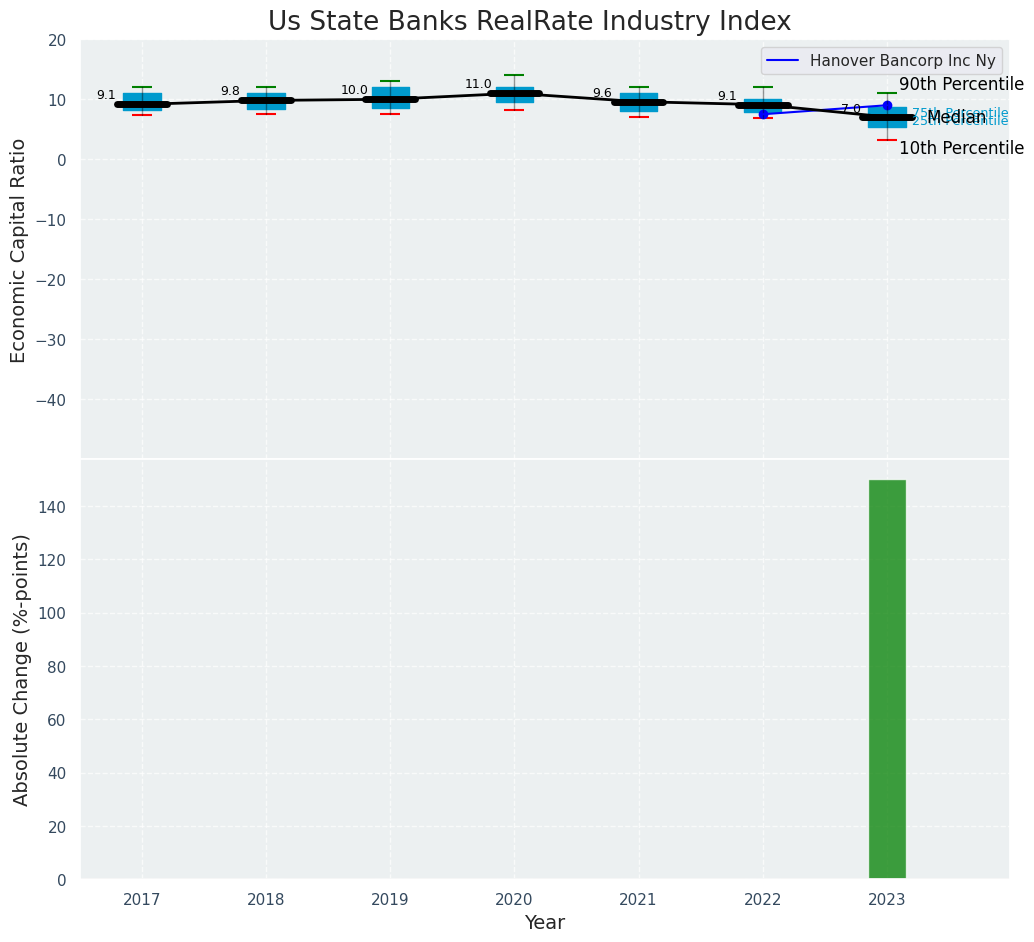Click the 10th Percentile annotation
This screenshot has width=1034, height=942.
click(960, 148)
